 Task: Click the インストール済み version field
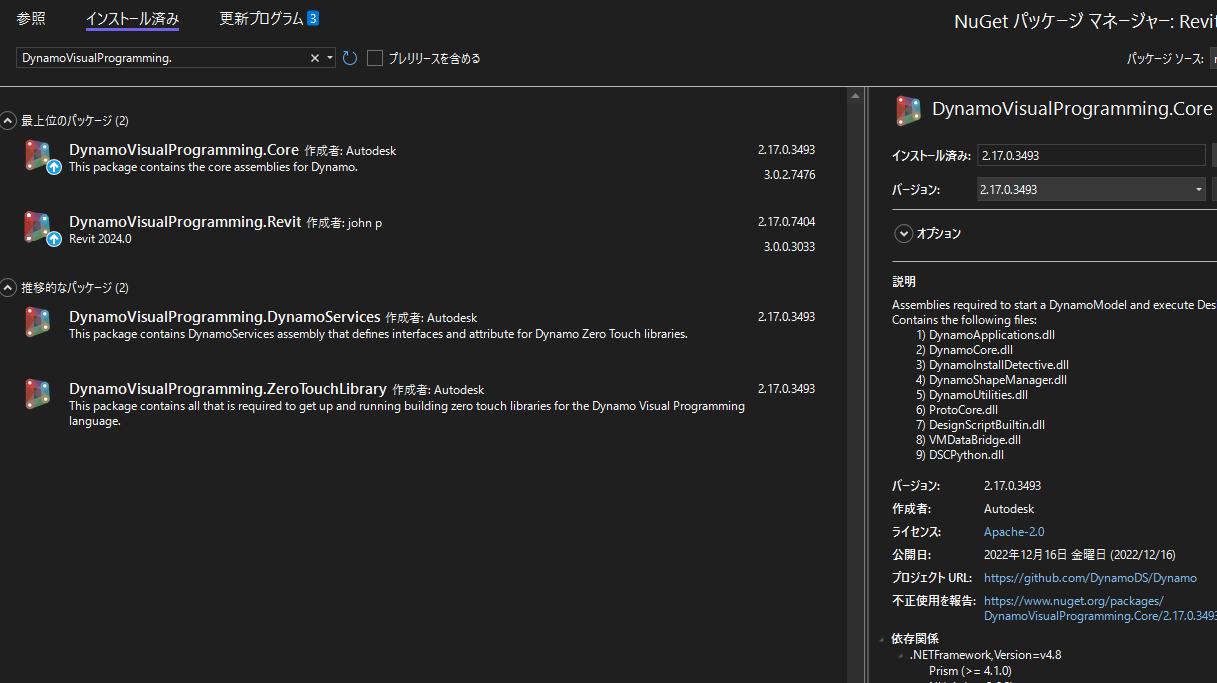(1092, 155)
